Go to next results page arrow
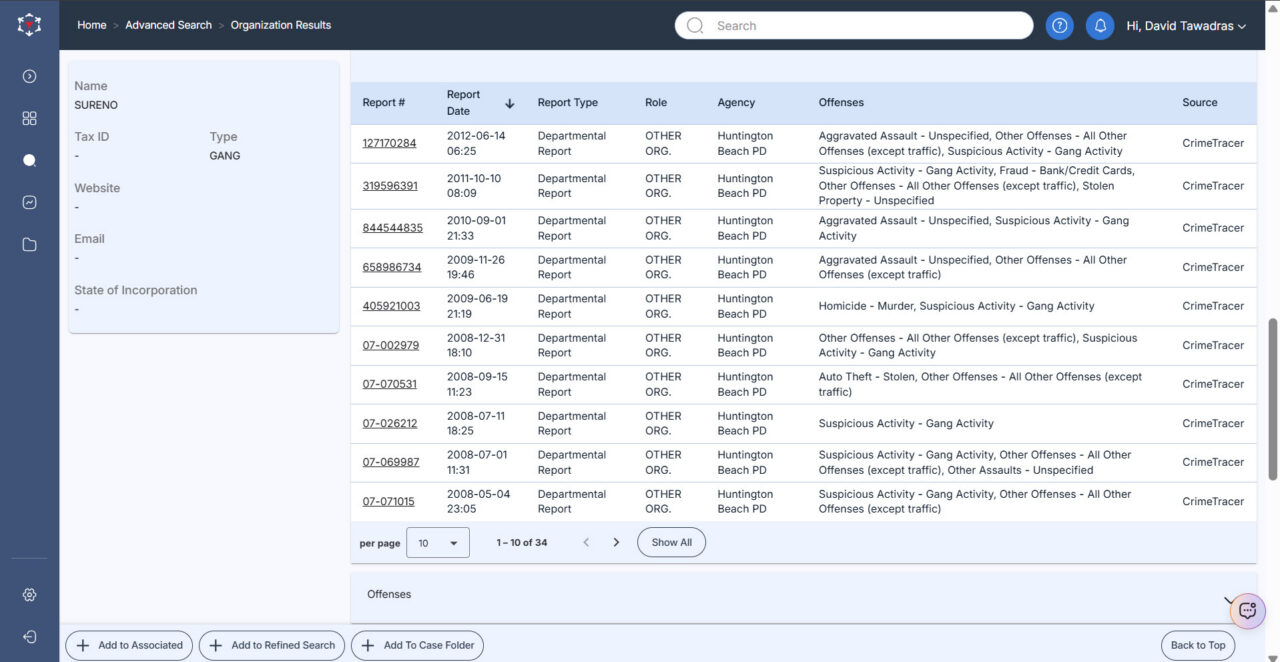Viewport: 1280px width, 662px height. click(616, 543)
